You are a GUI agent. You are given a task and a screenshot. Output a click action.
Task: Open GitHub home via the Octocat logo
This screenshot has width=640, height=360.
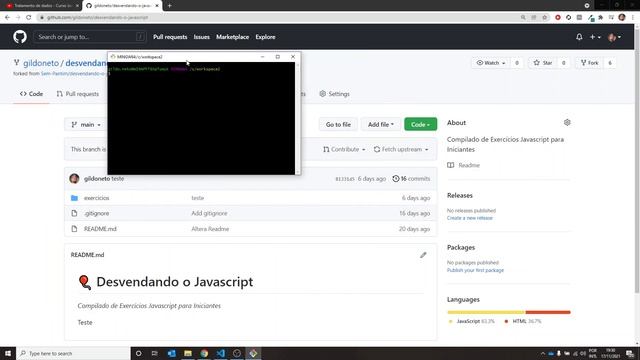pyautogui.click(x=20, y=37)
